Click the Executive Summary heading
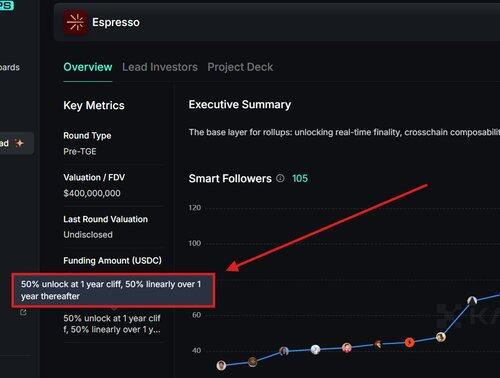The height and width of the screenshot is (378, 500). coord(240,105)
